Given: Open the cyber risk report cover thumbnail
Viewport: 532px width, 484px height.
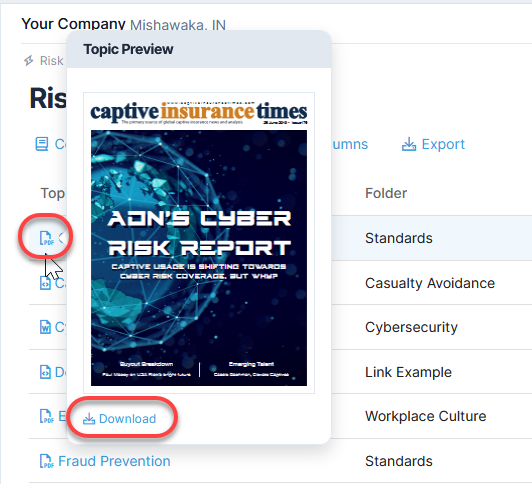Looking at the screenshot, I should point(199,243).
